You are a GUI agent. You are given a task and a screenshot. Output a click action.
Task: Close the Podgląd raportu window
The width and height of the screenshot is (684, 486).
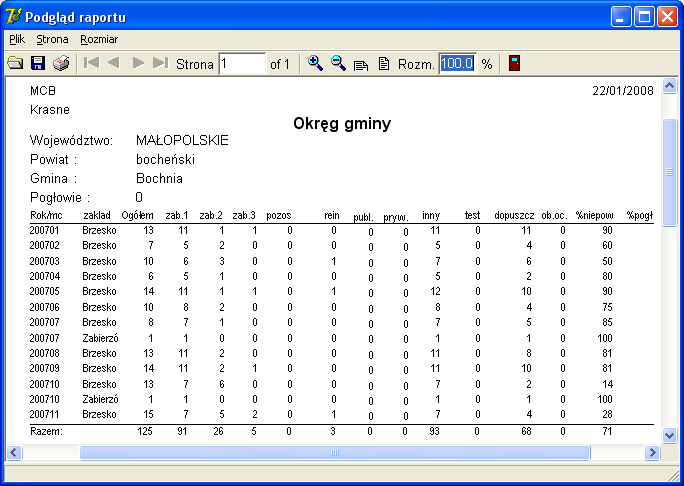[x=667, y=17]
